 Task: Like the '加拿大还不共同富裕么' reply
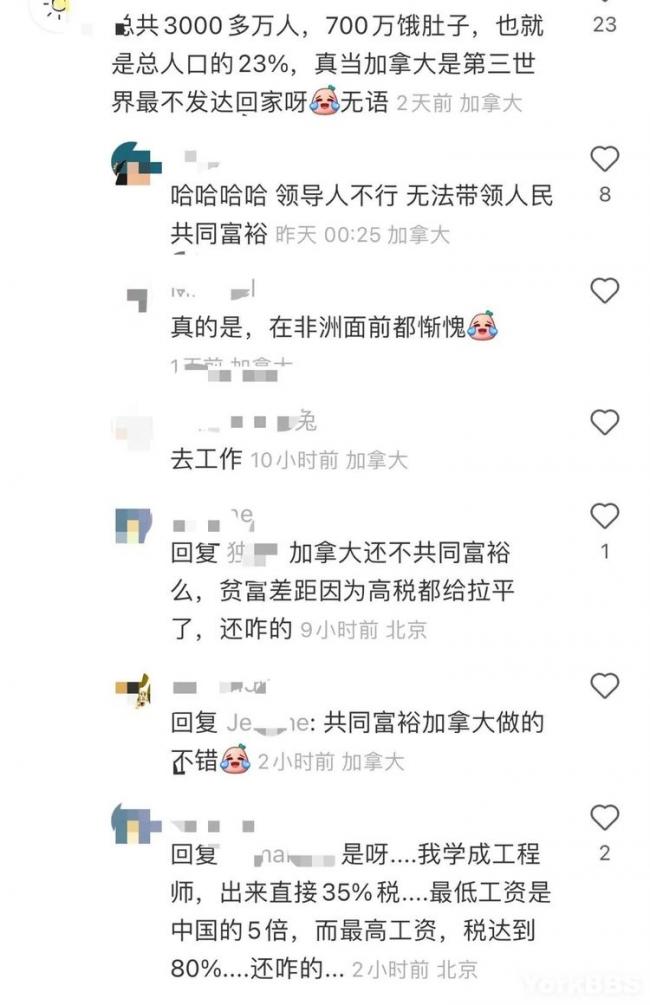pyautogui.click(x=604, y=516)
